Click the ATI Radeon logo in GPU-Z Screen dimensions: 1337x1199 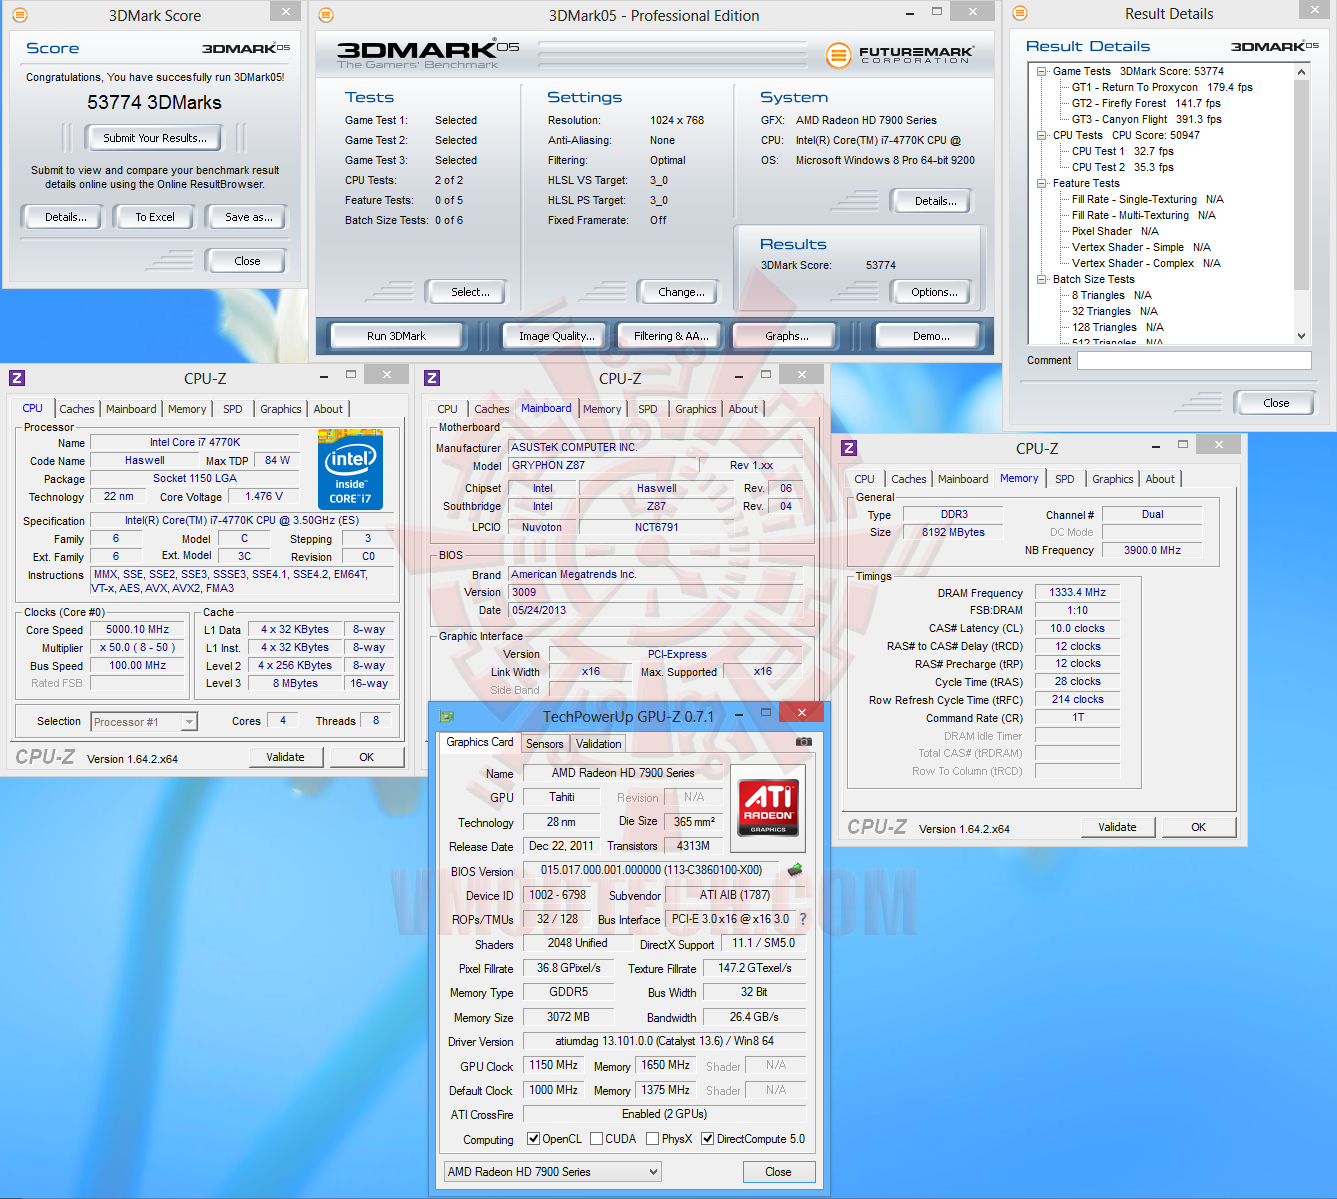(x=768, y=806)
